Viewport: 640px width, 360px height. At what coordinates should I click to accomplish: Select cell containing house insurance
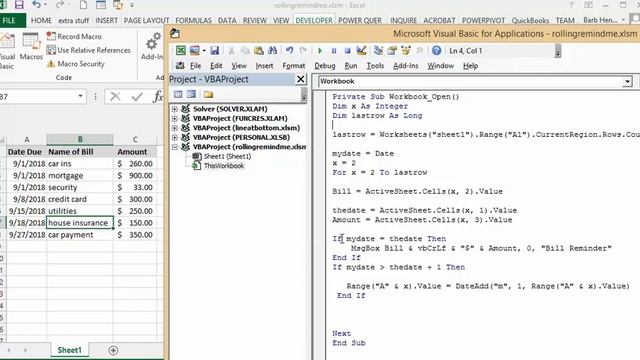[80, 223]
